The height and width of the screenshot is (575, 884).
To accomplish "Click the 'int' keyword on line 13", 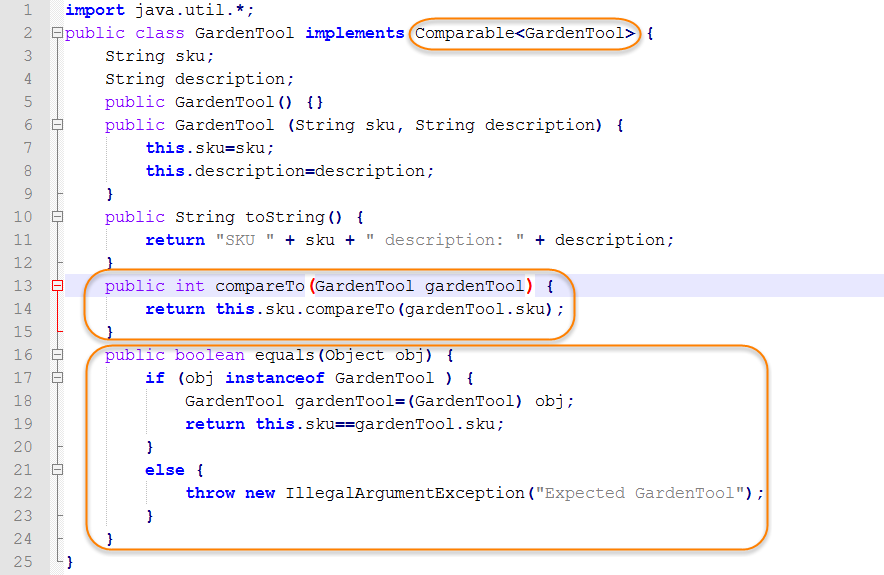I will tap(189, 286).
